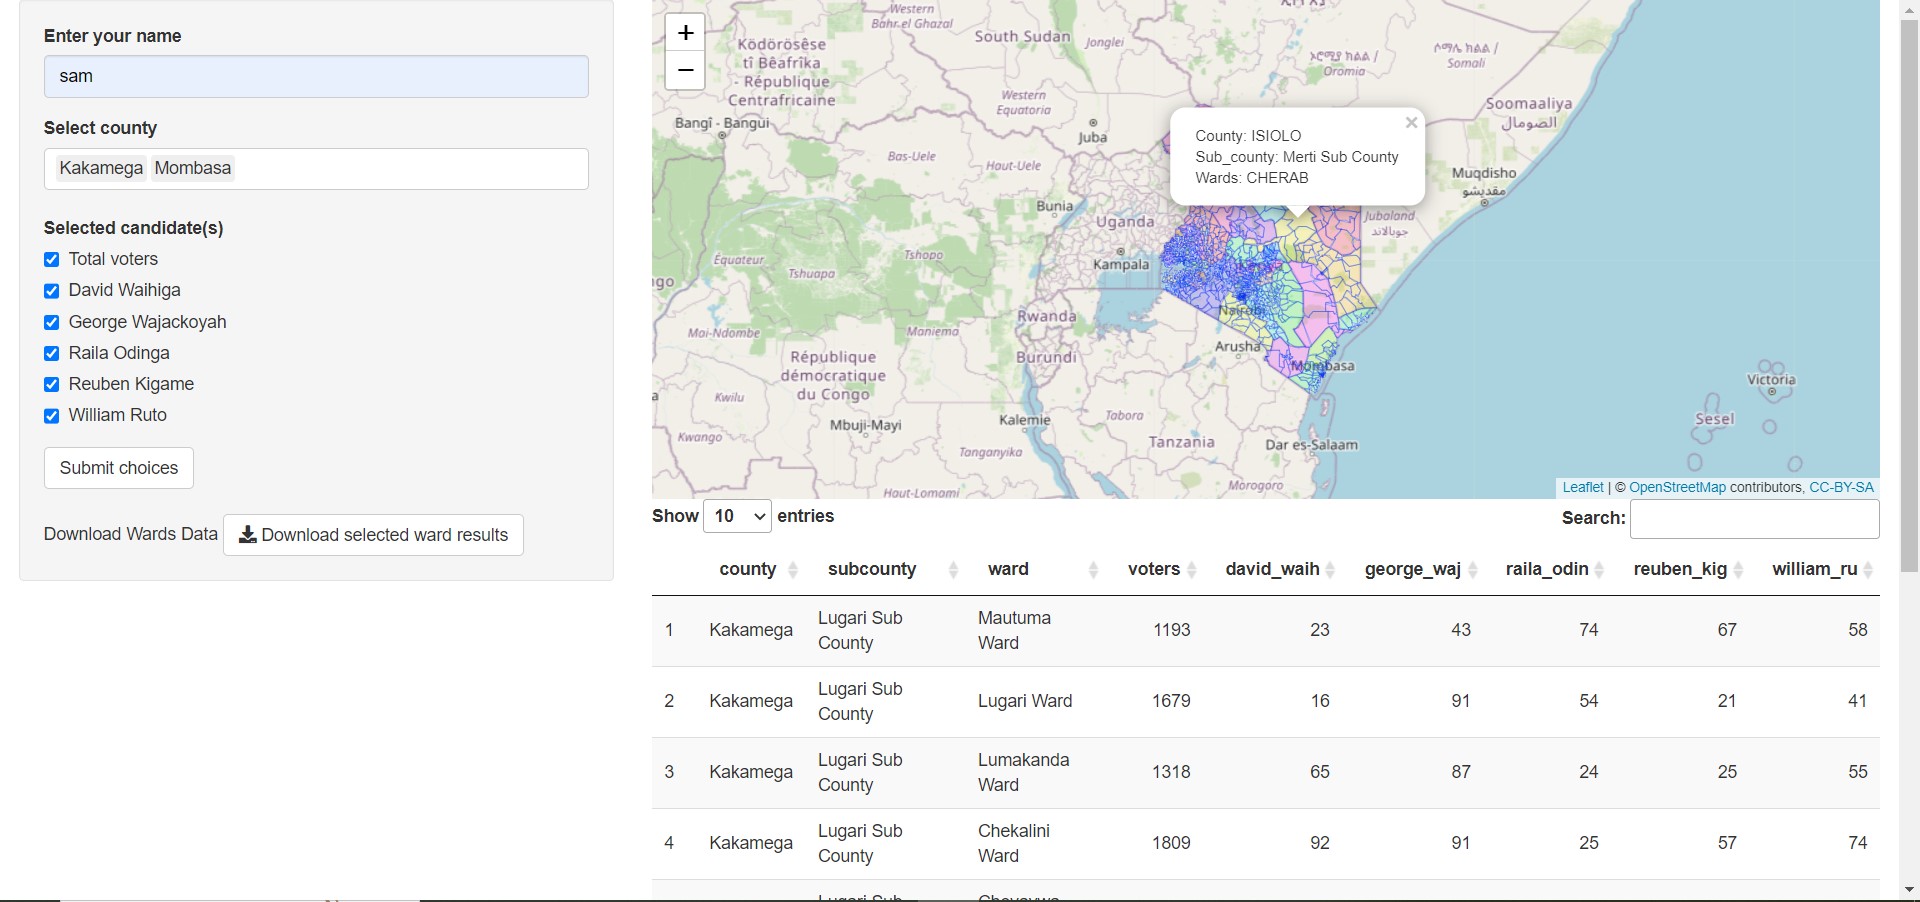The image size is (1920, 902).
Task: Sort table by county column
Action: (x=758, y=569)
